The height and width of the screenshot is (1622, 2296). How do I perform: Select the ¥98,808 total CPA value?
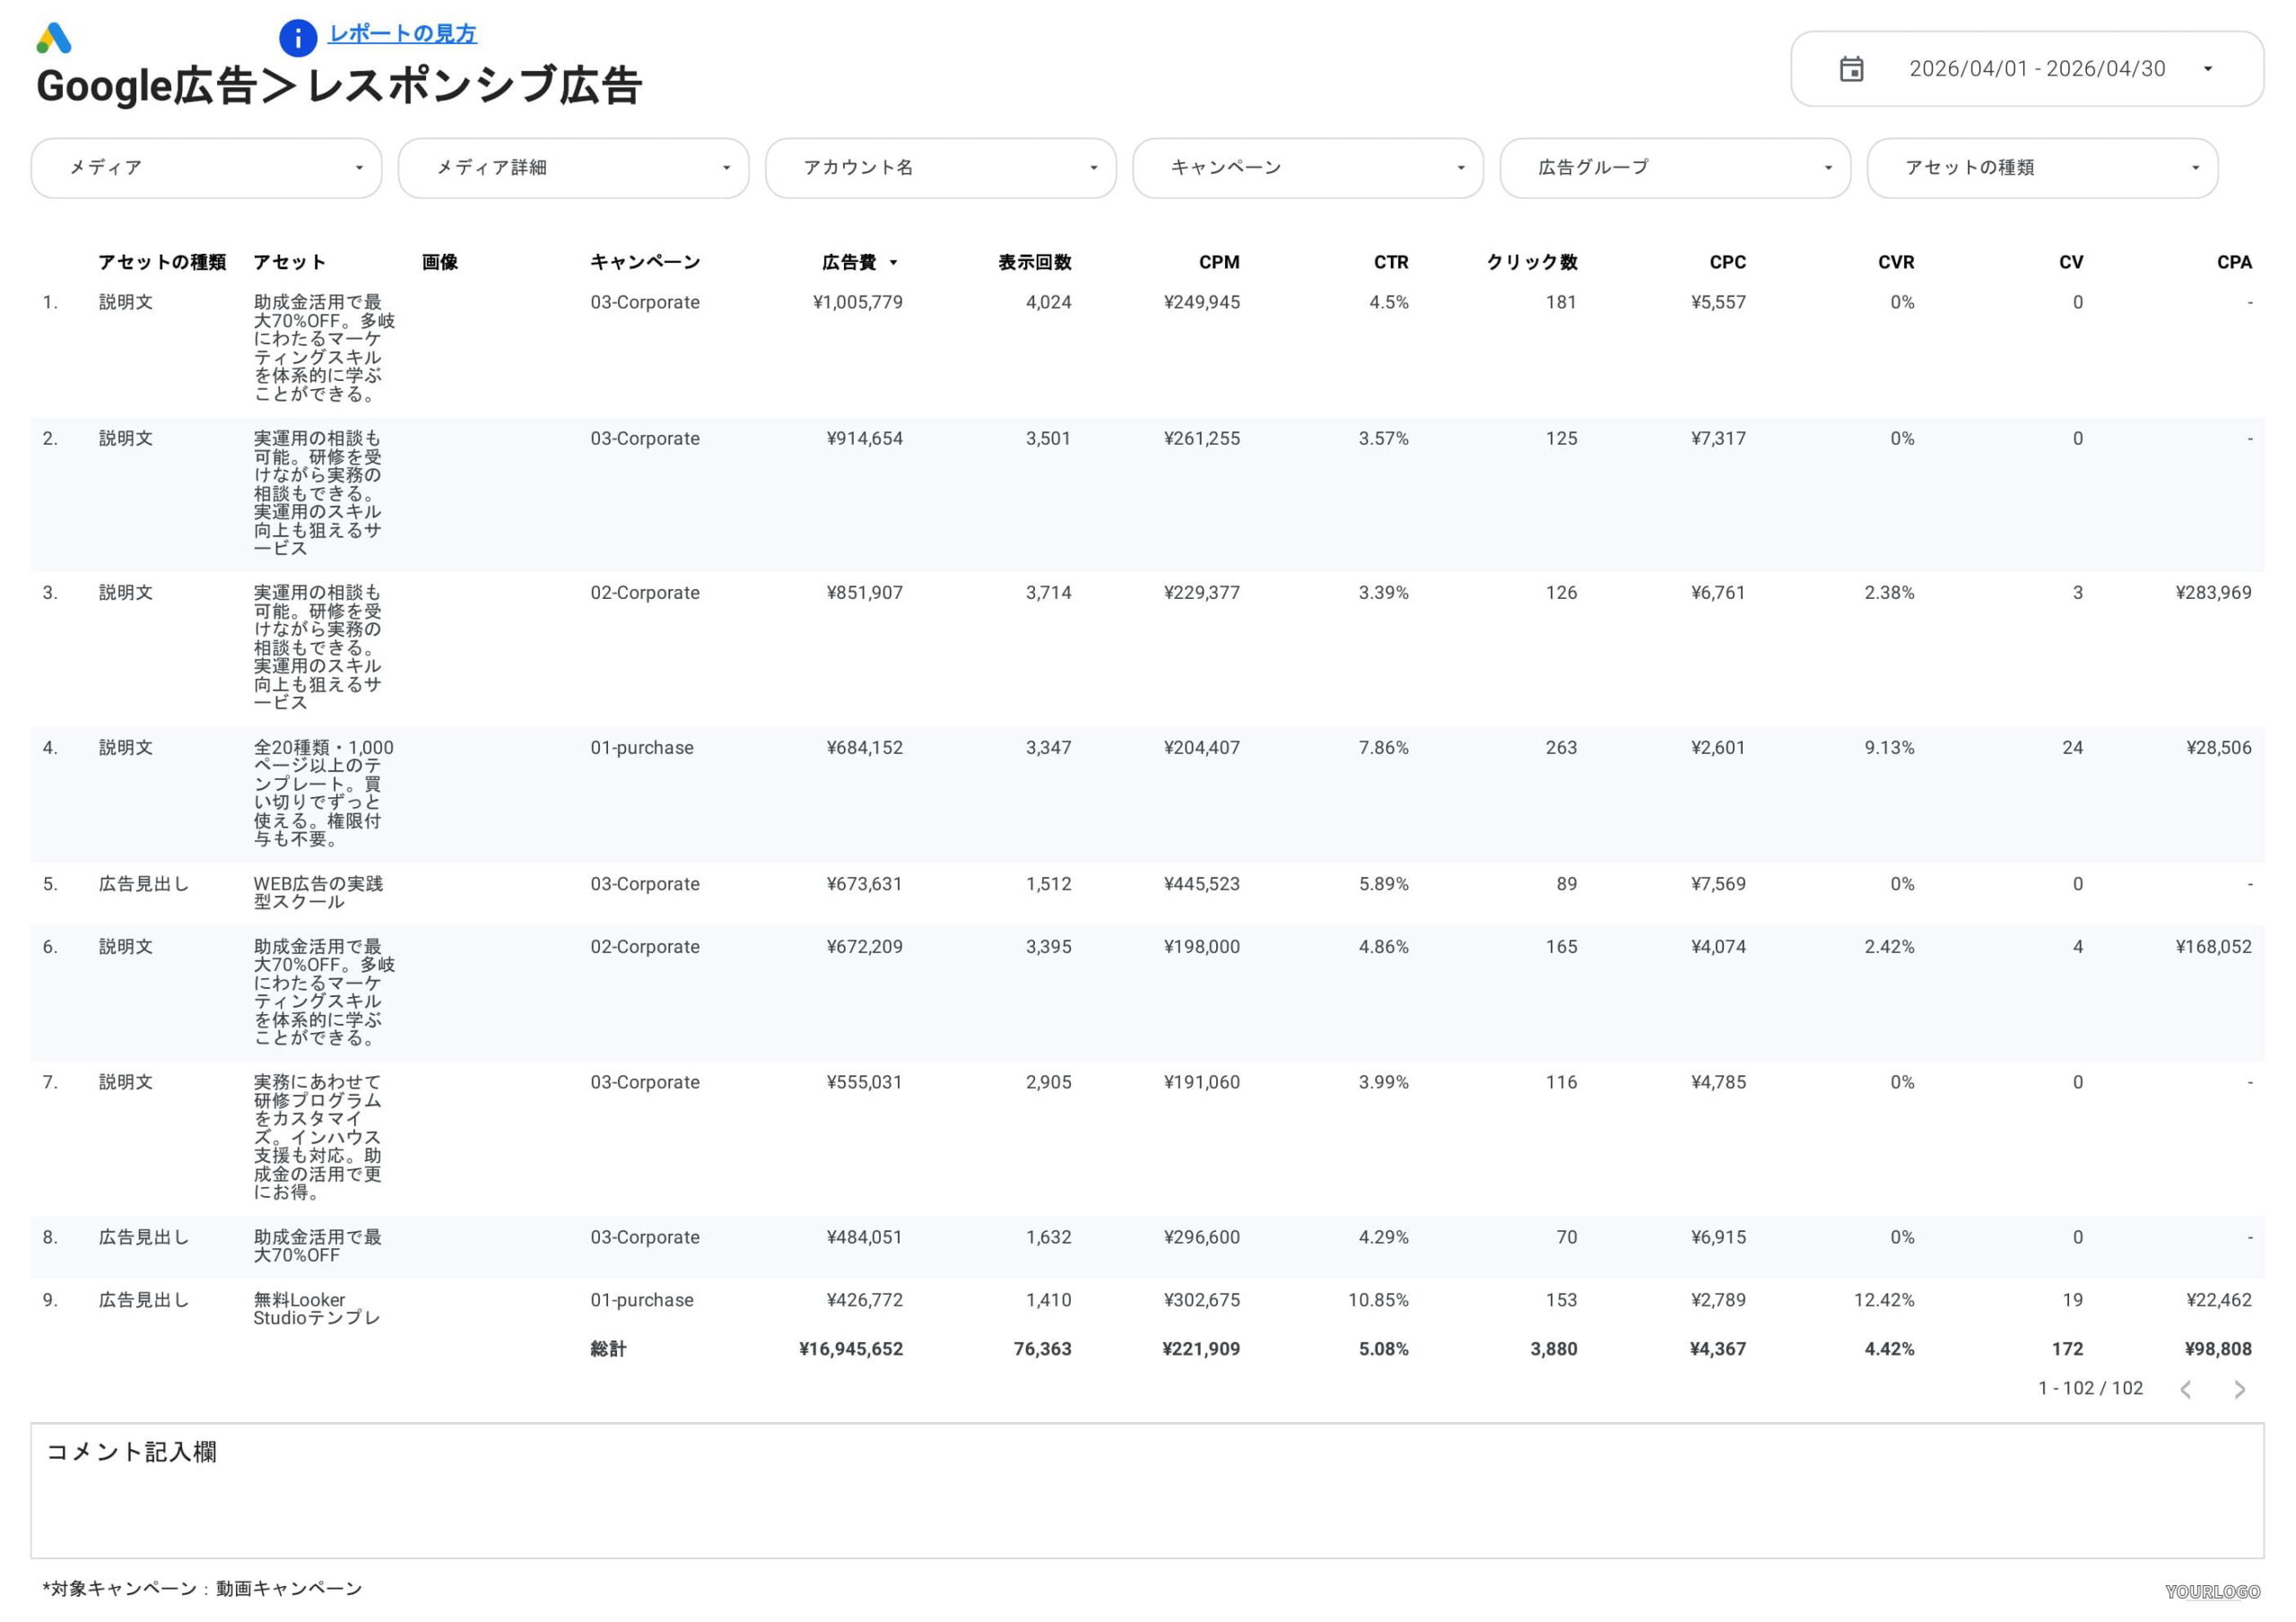(x=2218, y=1349)
